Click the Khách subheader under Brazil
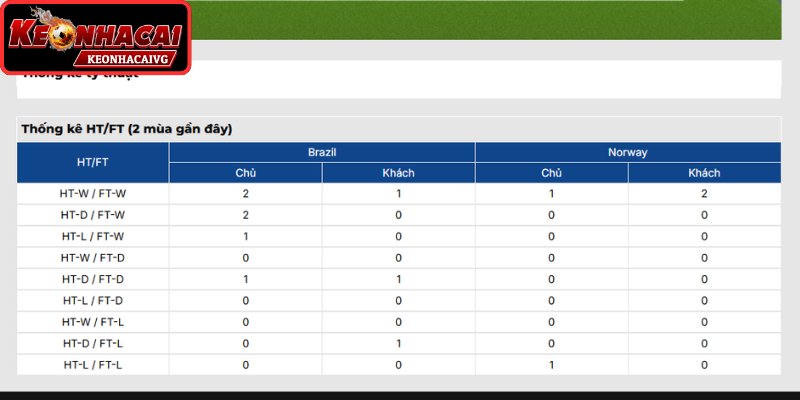800x400 pixels. [x=398, y=173]
